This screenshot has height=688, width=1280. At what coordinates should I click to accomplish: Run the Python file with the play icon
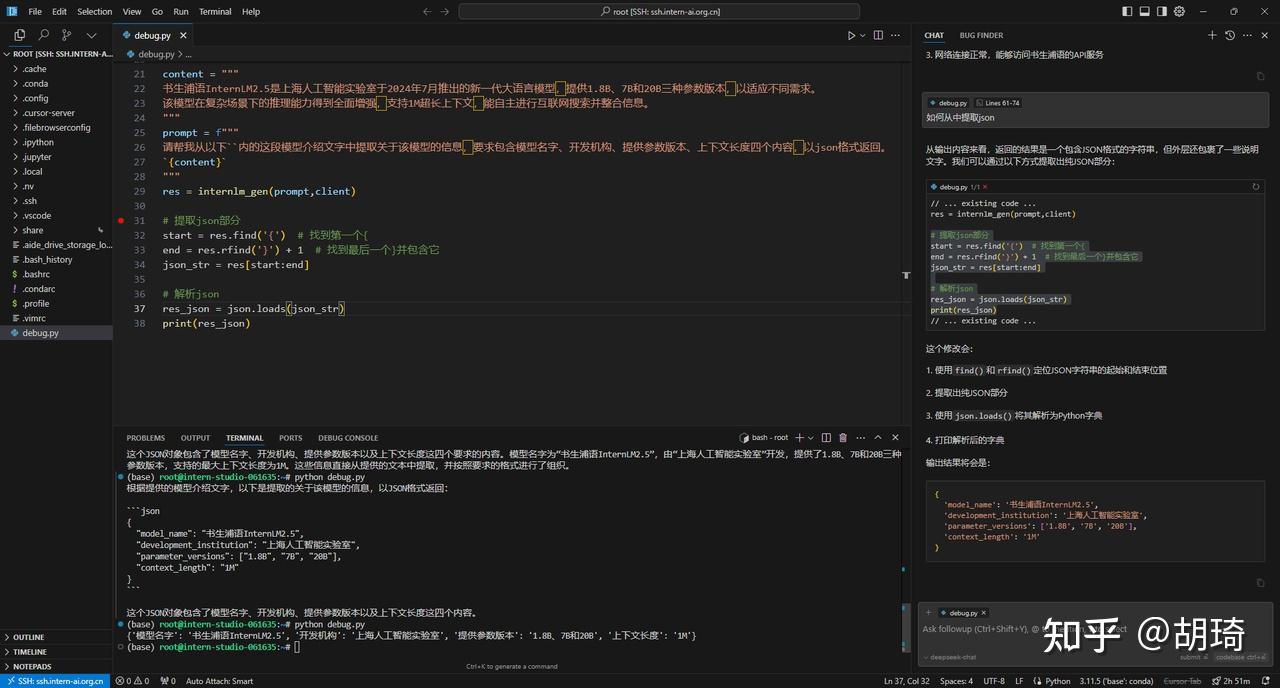pyautogui.click(x=851, y=35)
